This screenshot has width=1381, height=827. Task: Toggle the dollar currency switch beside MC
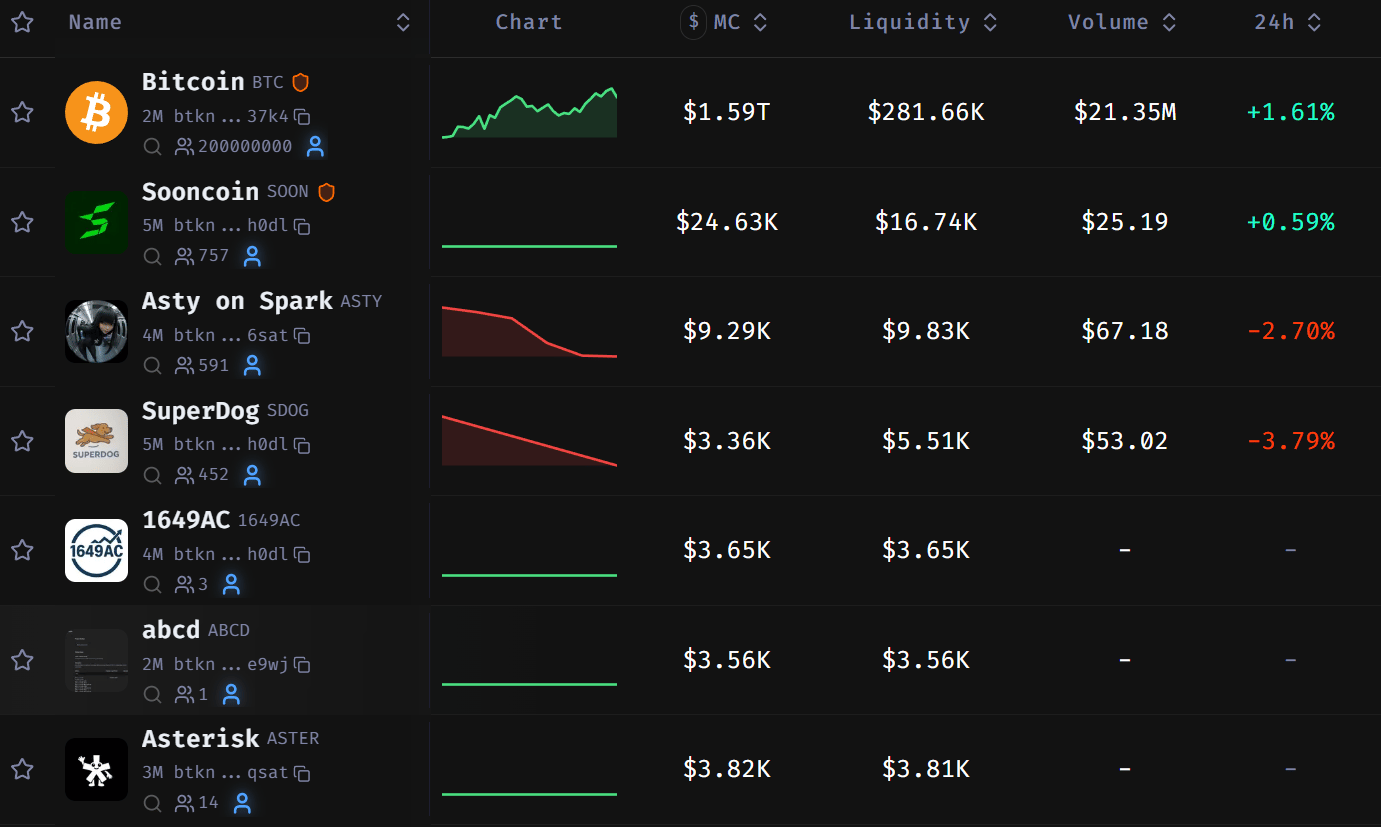(x=693, y=22)
